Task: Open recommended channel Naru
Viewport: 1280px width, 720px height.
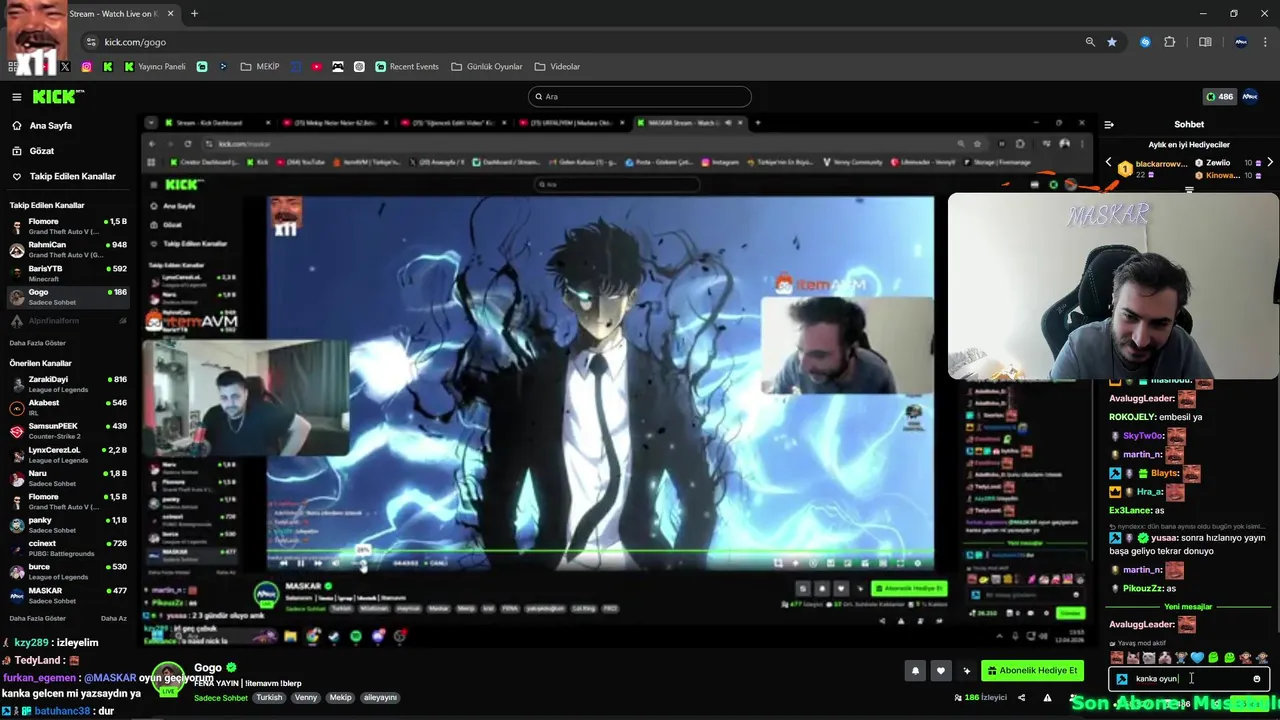Action: coord(67,478)
